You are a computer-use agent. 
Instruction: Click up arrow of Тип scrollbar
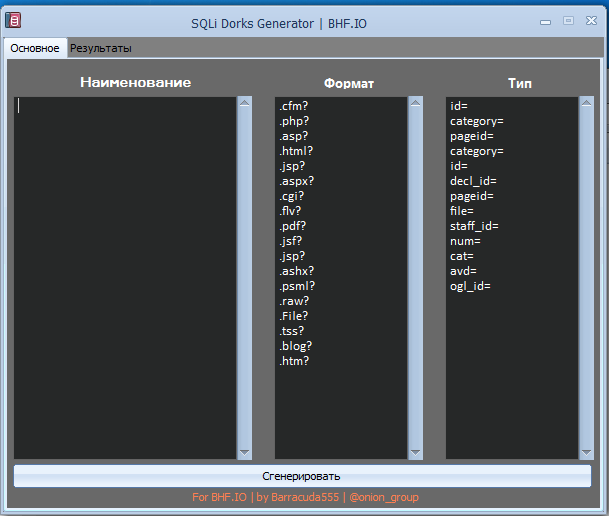coord(587,103)
